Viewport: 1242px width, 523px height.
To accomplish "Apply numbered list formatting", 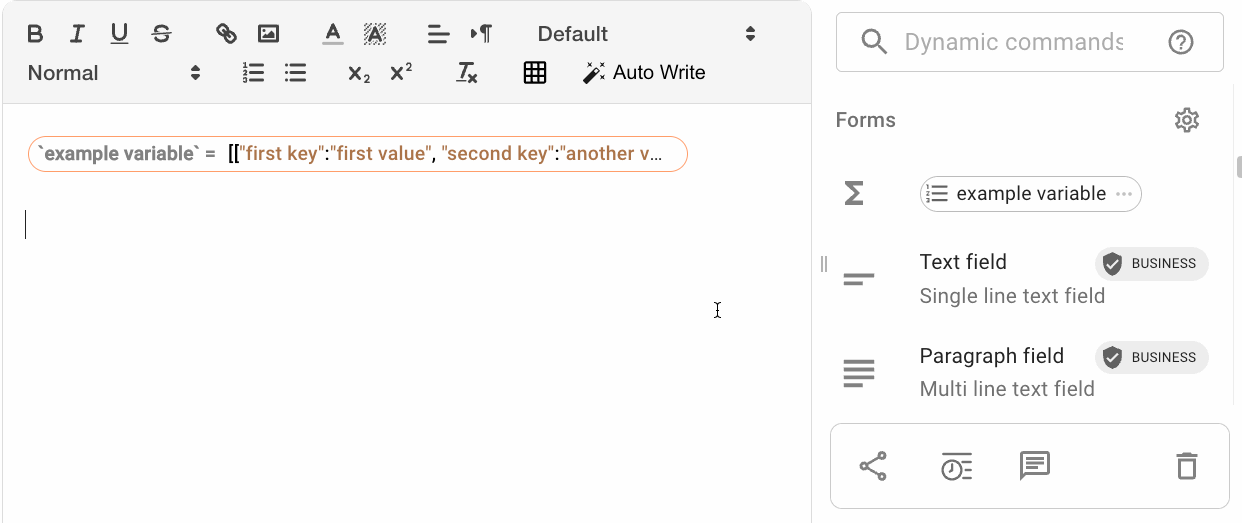I will [x=253, y=73].
